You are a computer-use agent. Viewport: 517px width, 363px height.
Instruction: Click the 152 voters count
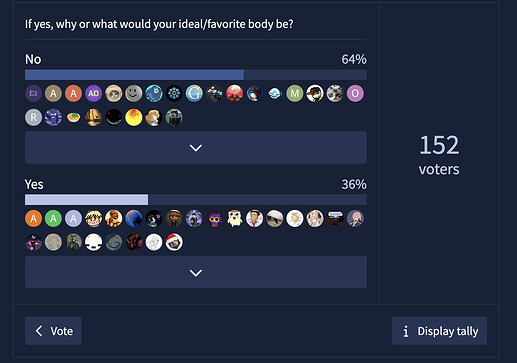tap(439, 155)
